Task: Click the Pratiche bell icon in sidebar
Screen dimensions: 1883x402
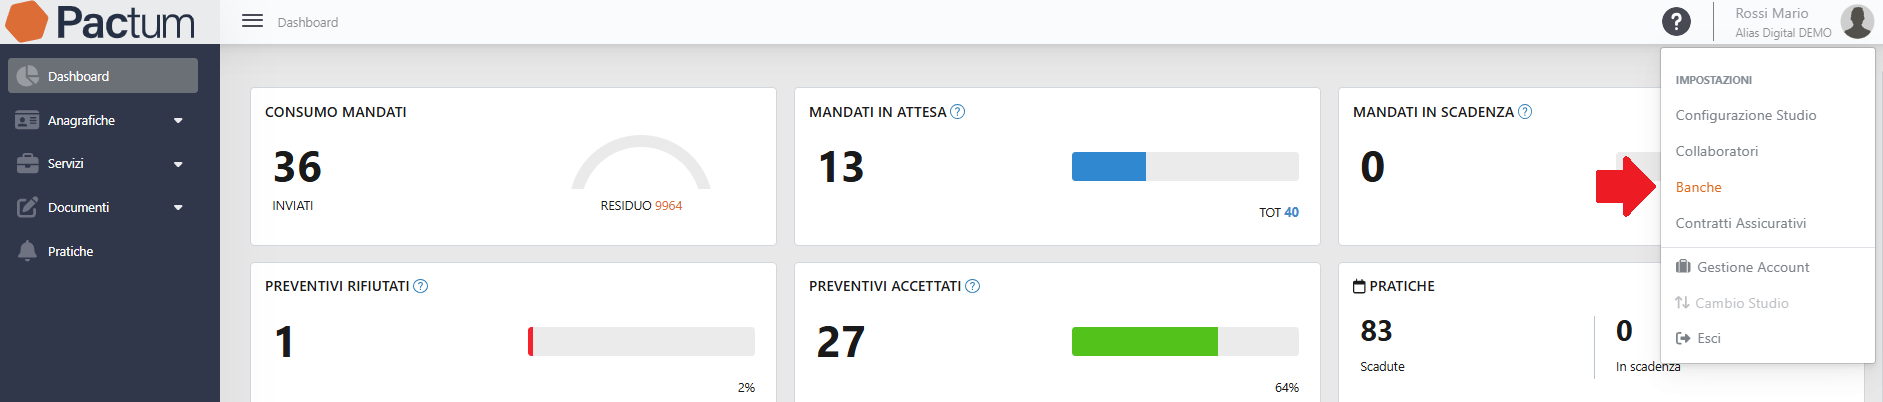Action: tap(27, 251)
